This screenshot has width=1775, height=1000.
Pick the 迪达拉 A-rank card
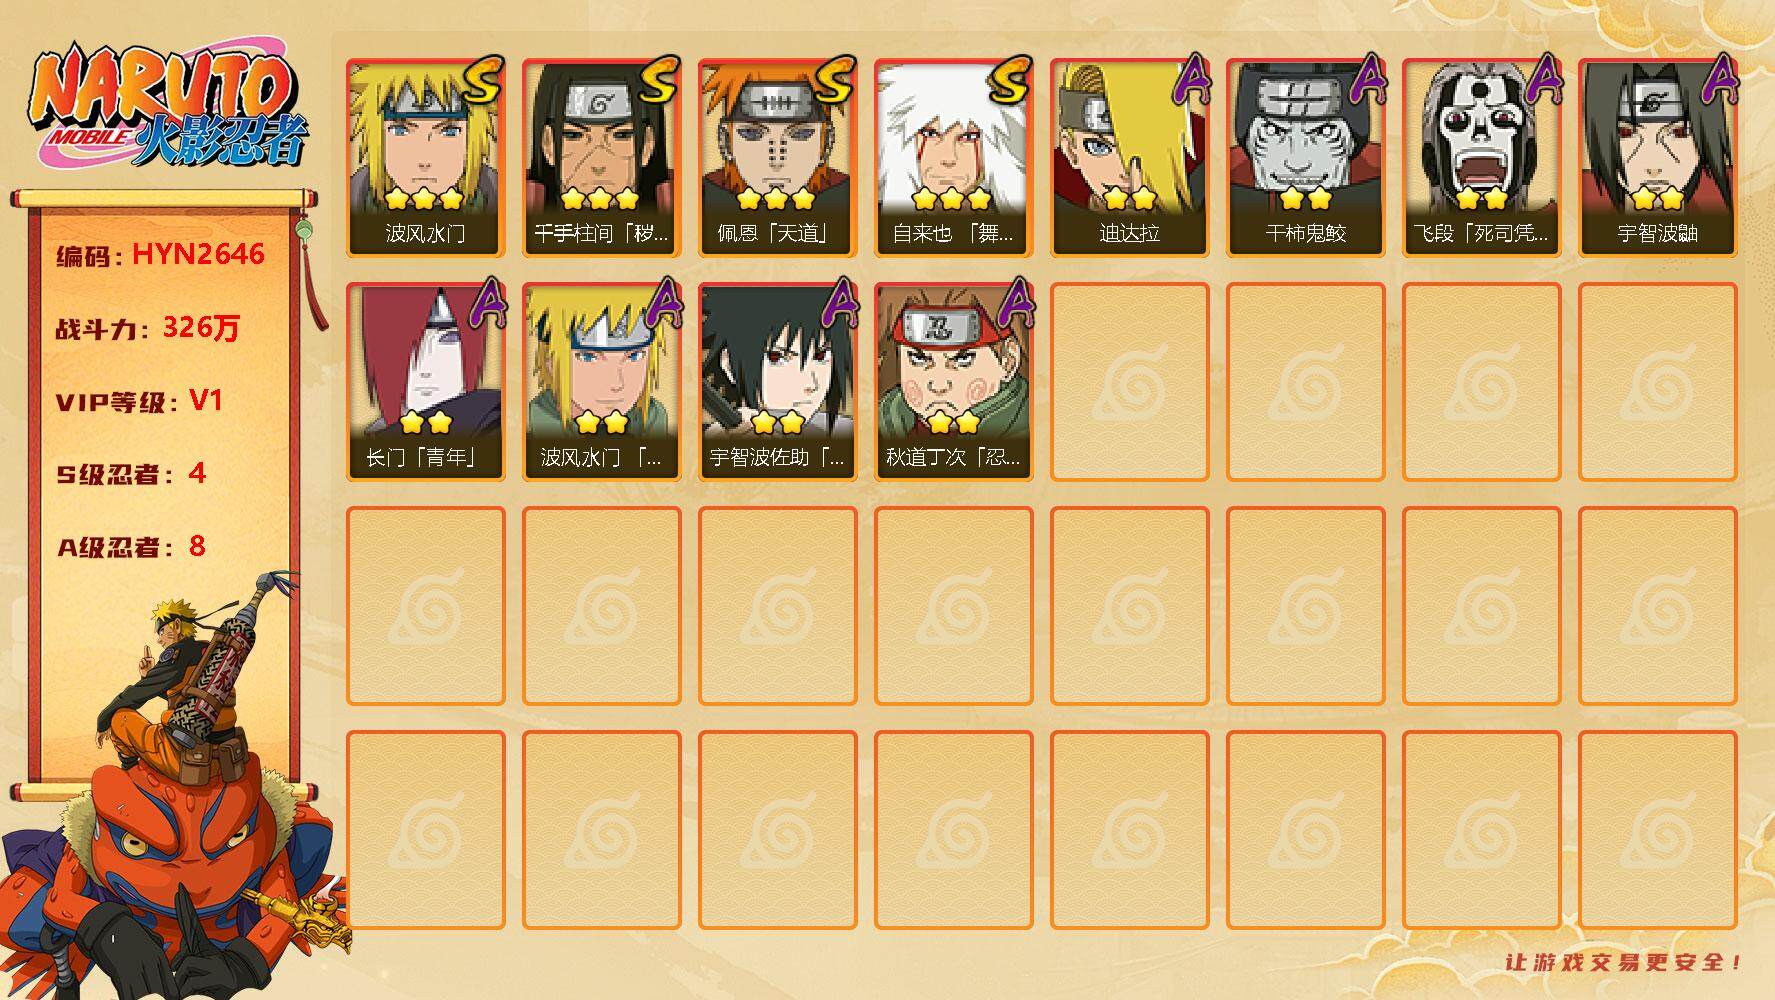point(1129,158)
